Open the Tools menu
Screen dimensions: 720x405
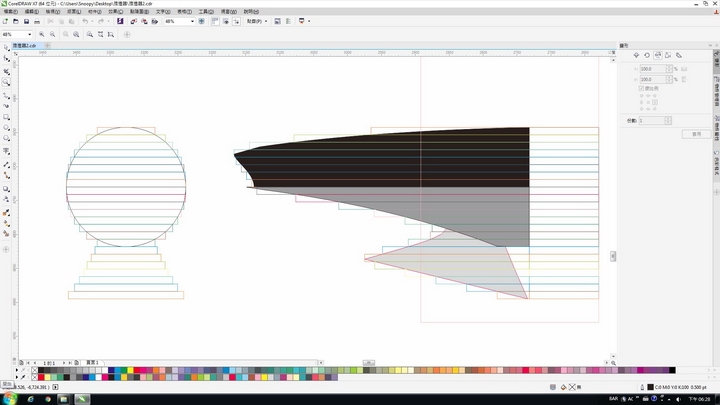click(x=206, y=11)
